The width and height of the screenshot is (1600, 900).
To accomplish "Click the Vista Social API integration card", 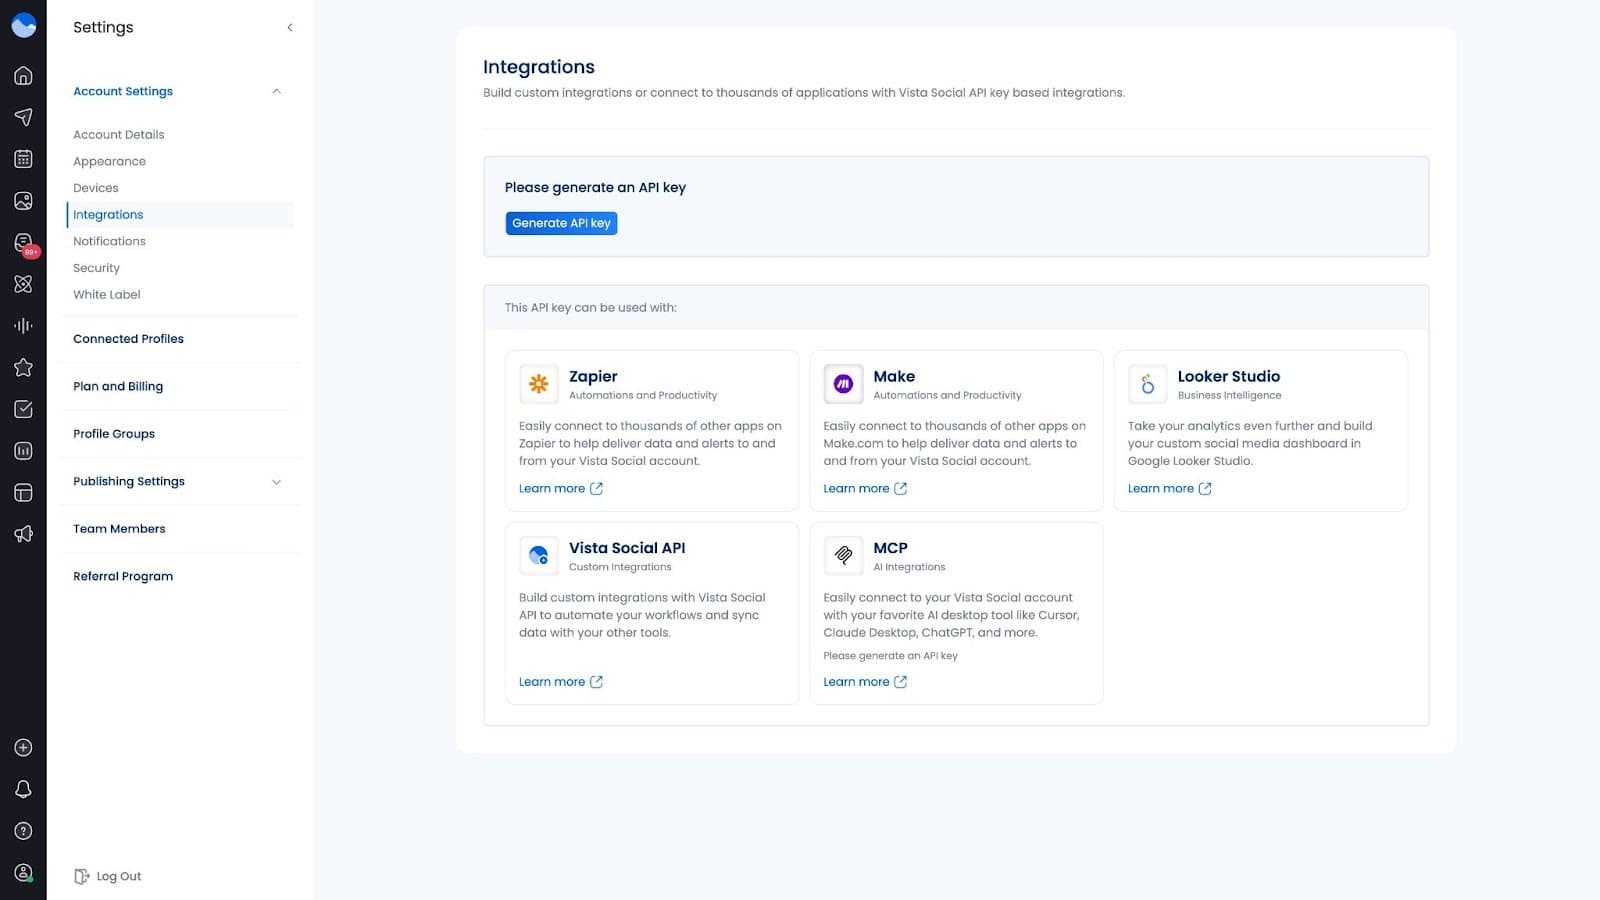I will pyautogui.click(x=651, y=614).
